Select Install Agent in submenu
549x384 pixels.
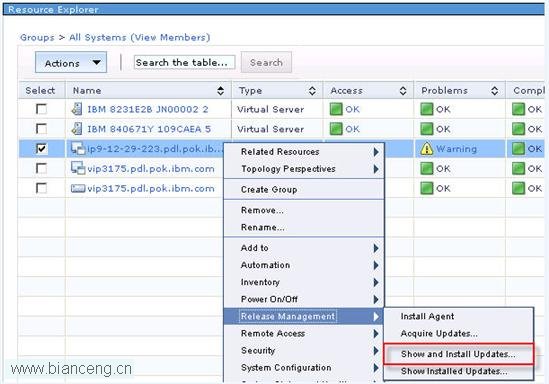pyautogui.click(x=459, y=316)
